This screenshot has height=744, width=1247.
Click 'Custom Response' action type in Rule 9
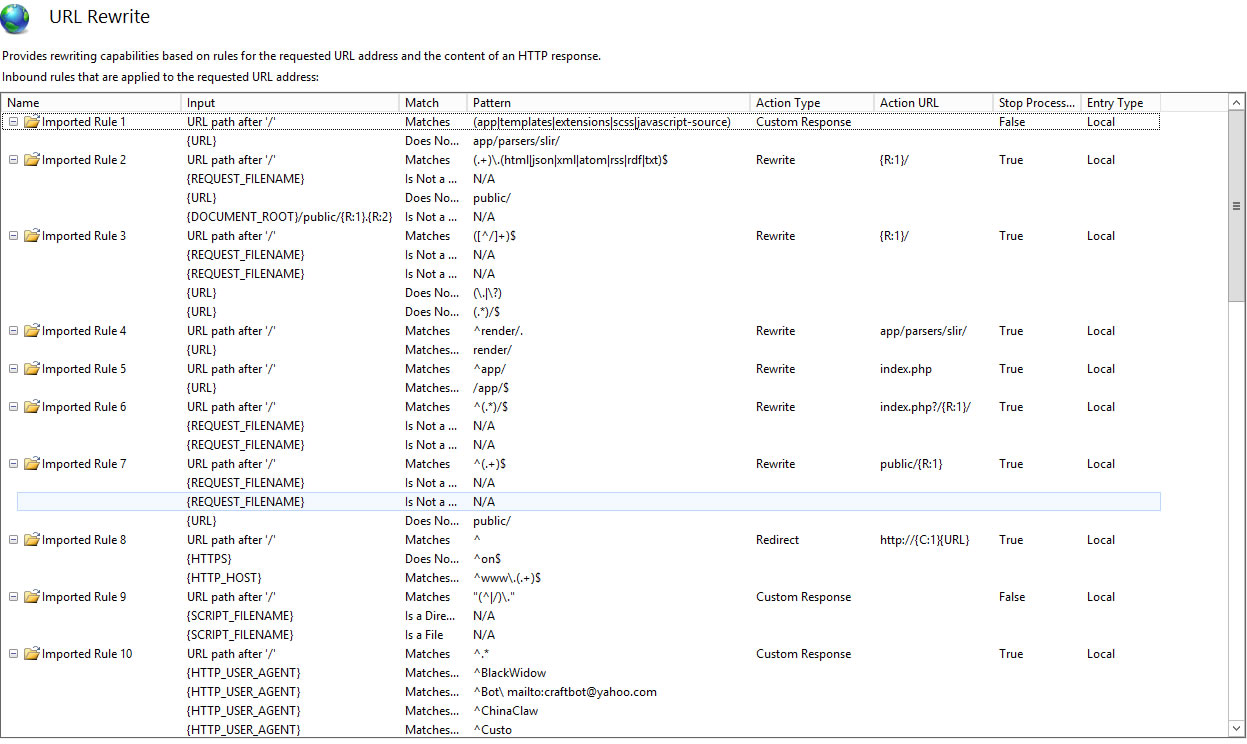coord(803,597)
